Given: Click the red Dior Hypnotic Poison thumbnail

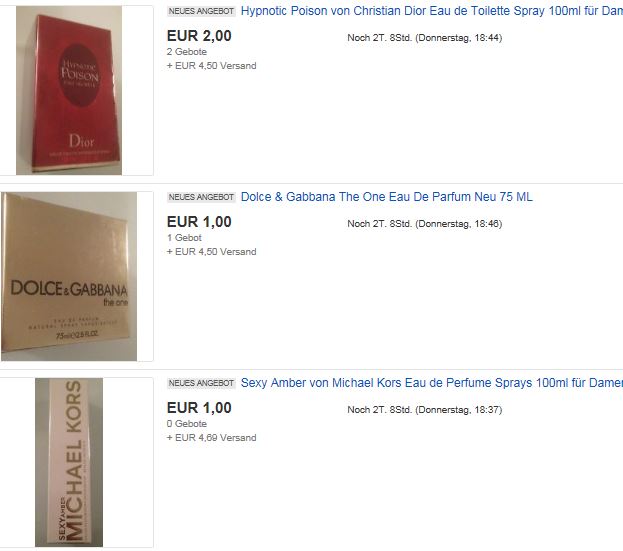Looking at the screenshot, I should coord(69,91).
